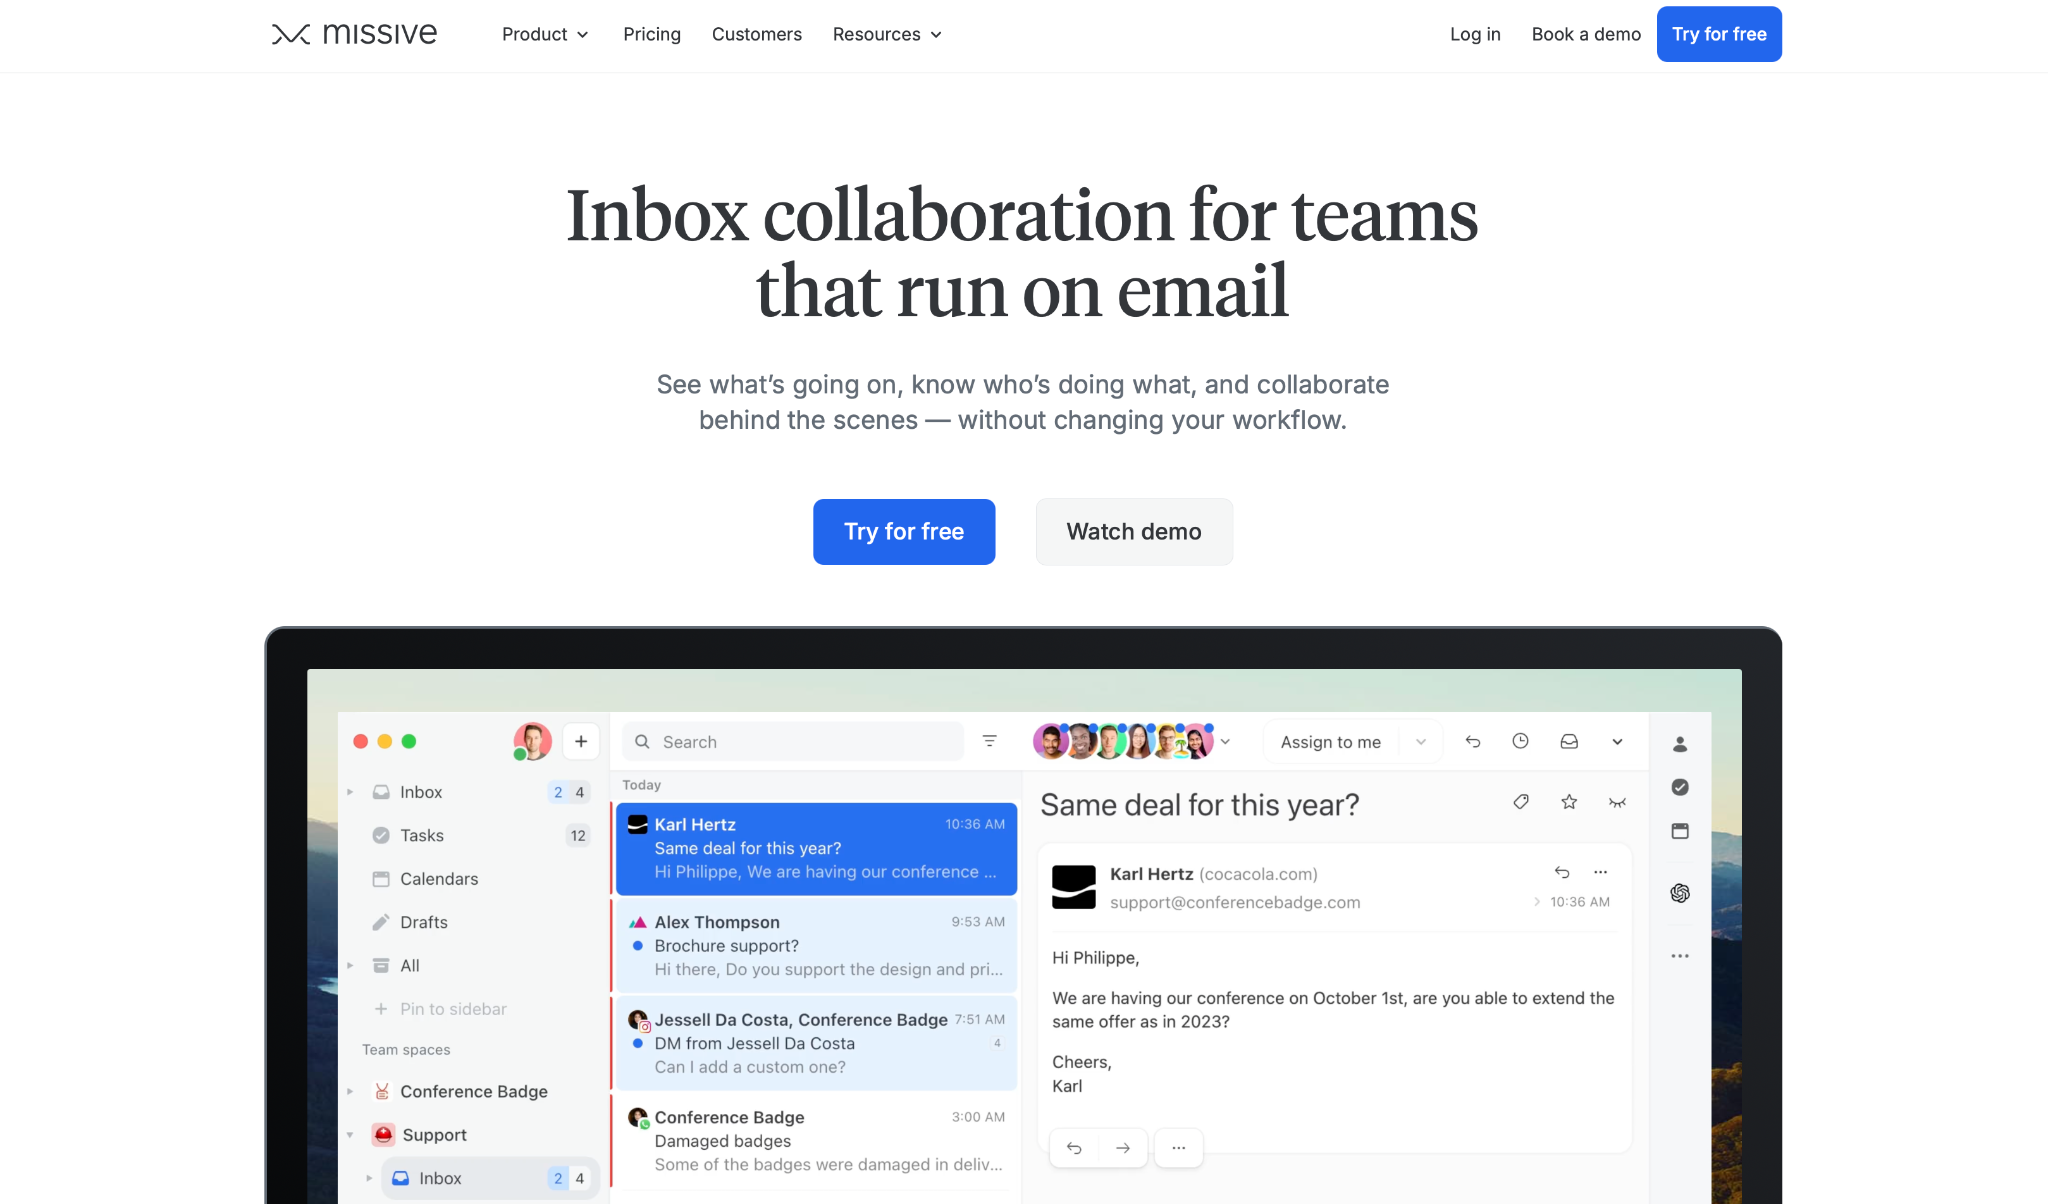
Task: Click the snooze clock icon
Action: 1520,741
